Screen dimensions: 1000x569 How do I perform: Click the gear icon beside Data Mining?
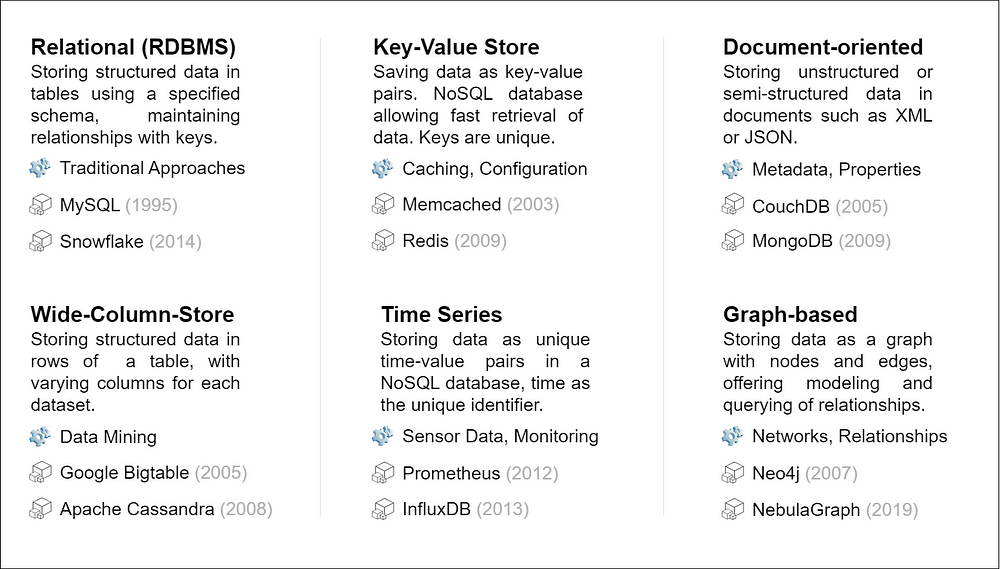[40, 436]
